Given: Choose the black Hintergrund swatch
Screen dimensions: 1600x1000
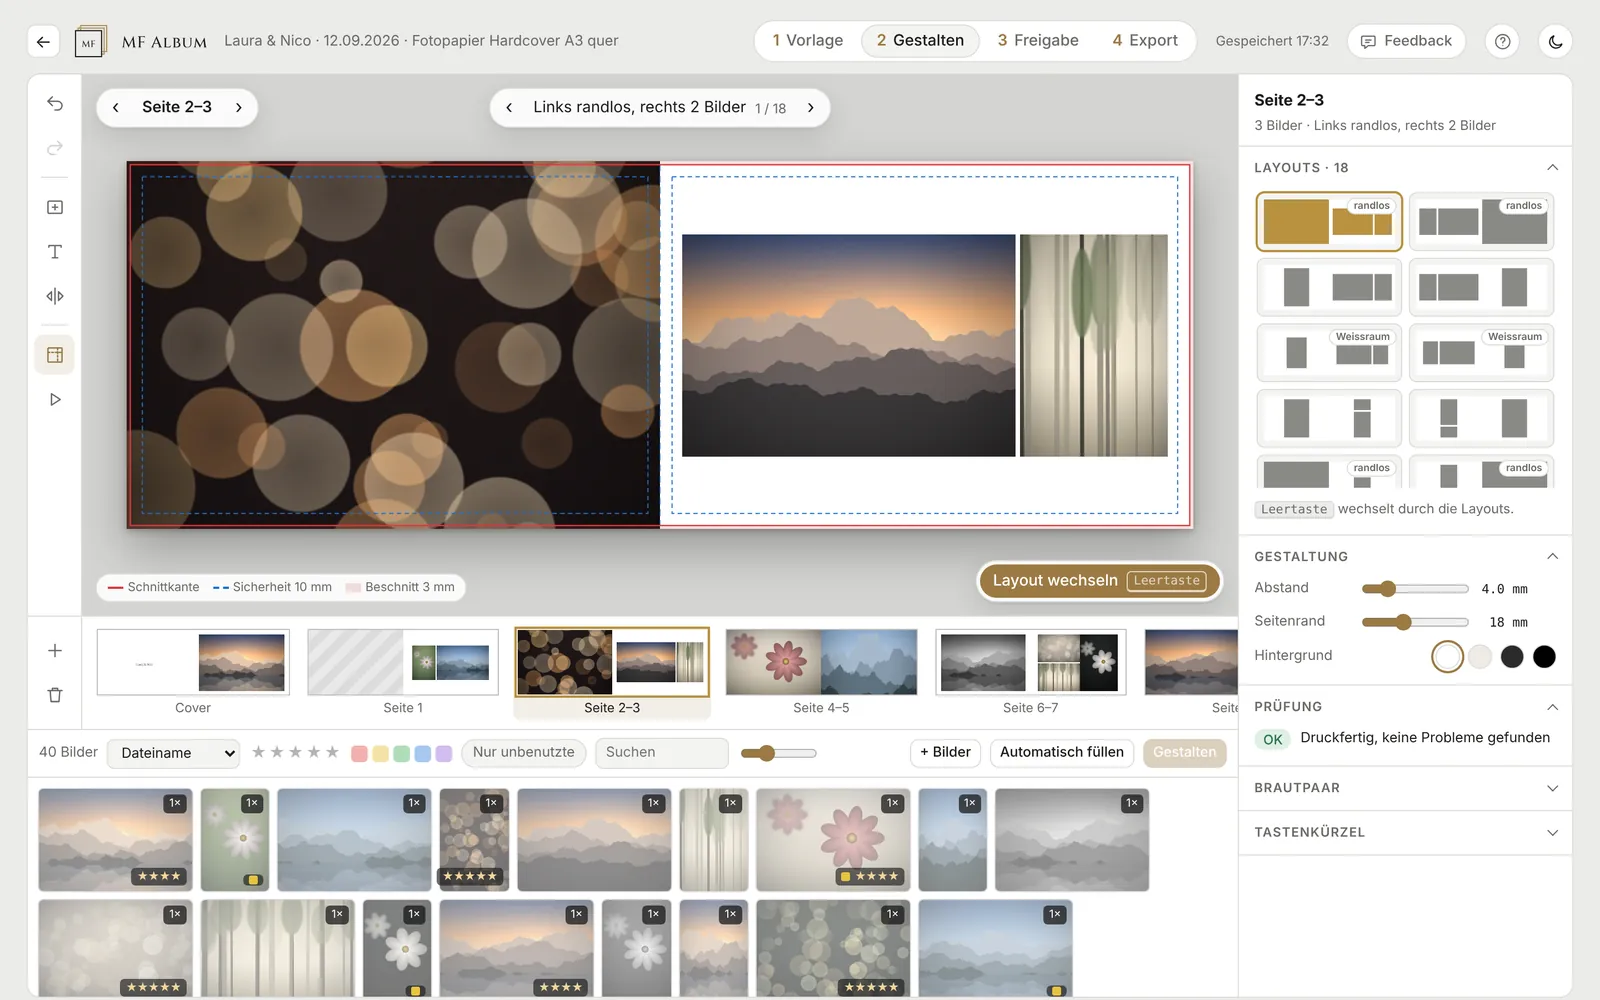Looking at the screenshot, I should pyautogui.click(x=1544, y=657).
